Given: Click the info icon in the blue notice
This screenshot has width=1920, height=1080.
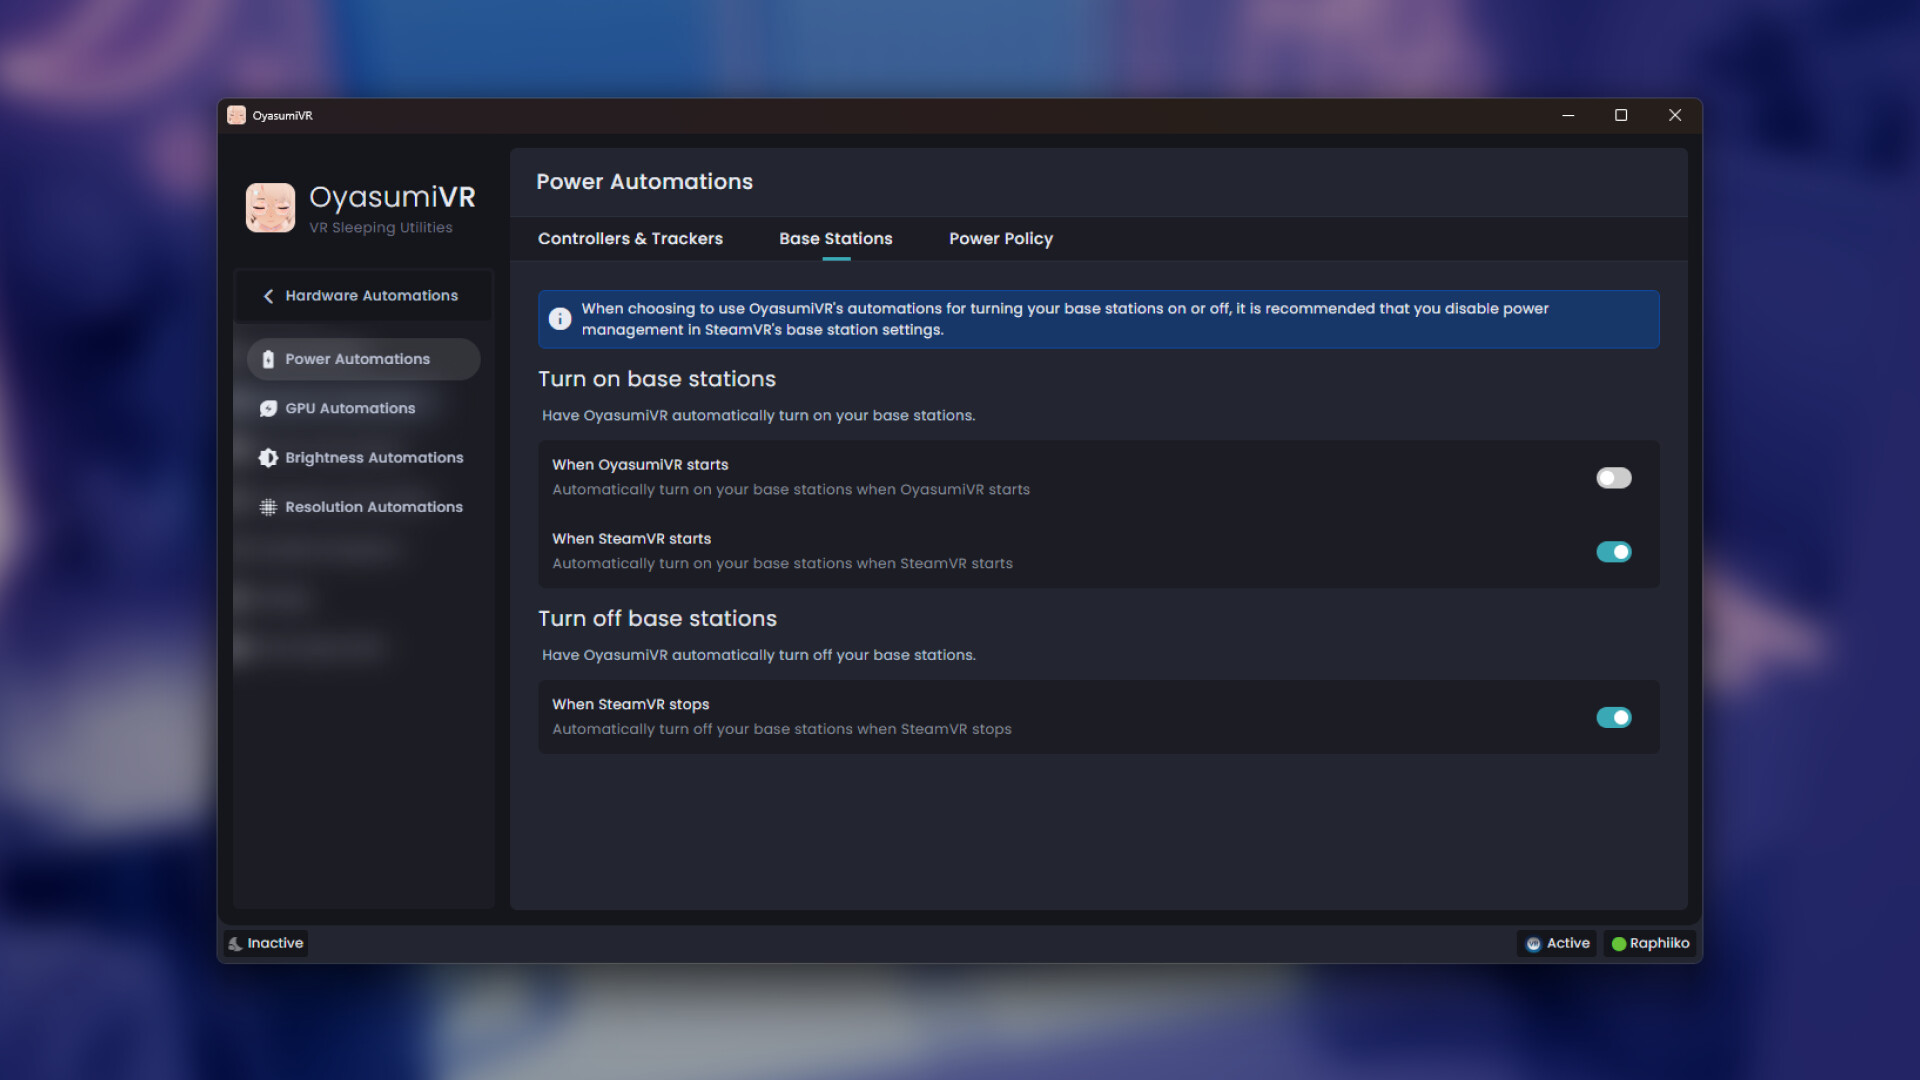Looking at the screenshot, I should click(x=560, y=319).
